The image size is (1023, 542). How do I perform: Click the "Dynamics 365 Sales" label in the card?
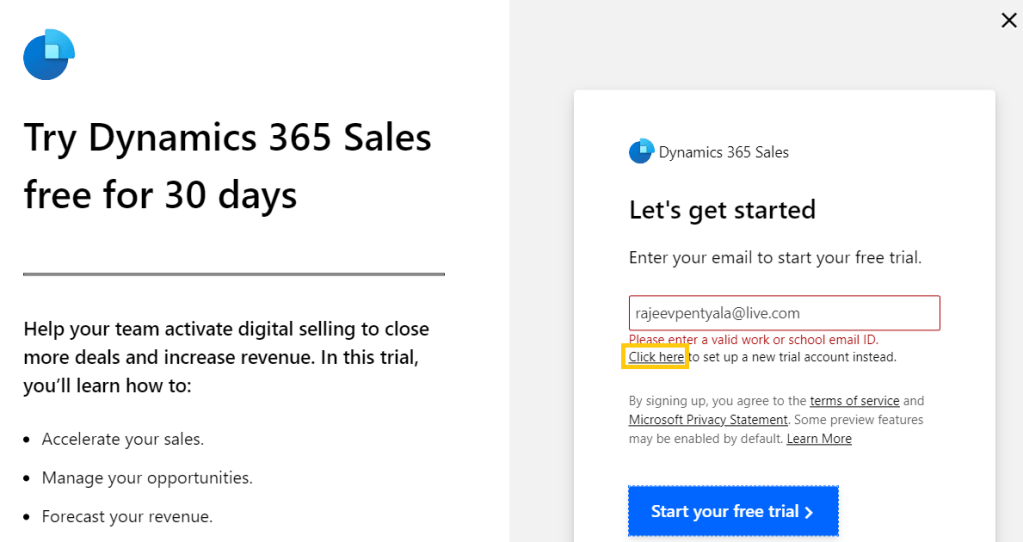724,152
